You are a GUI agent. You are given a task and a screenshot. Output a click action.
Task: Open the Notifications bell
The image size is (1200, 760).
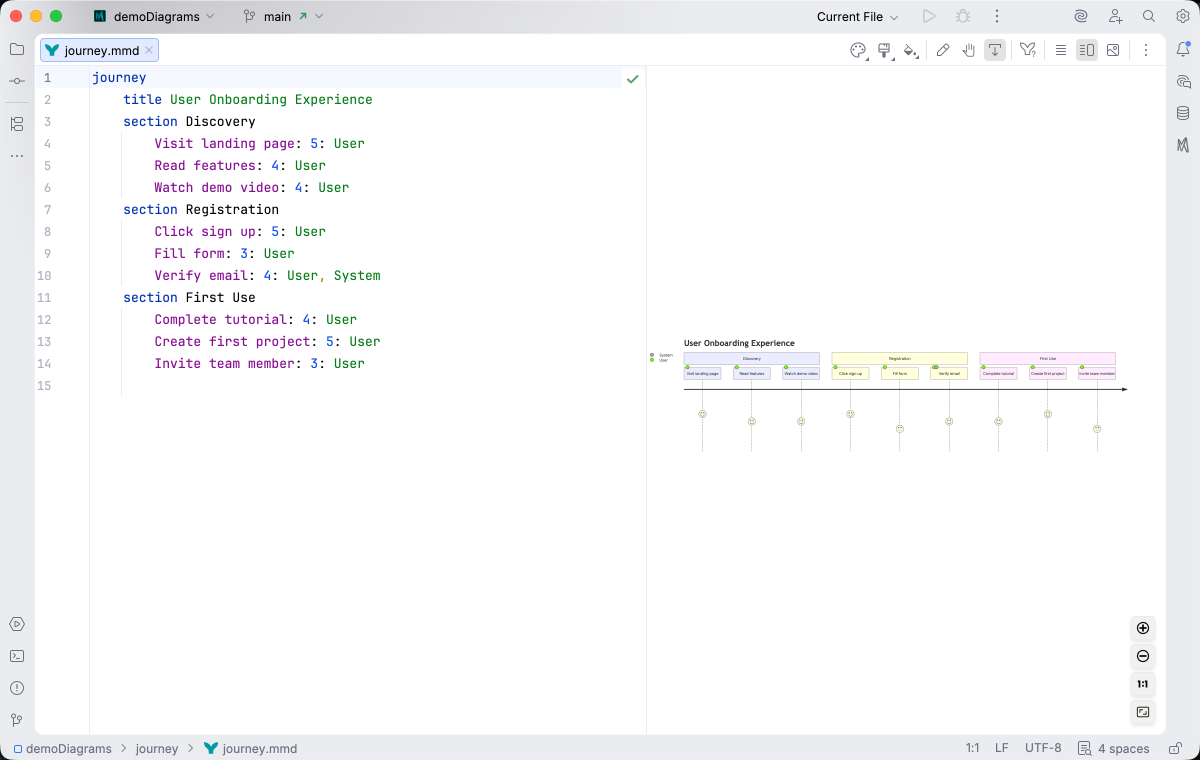[1183, 49]
